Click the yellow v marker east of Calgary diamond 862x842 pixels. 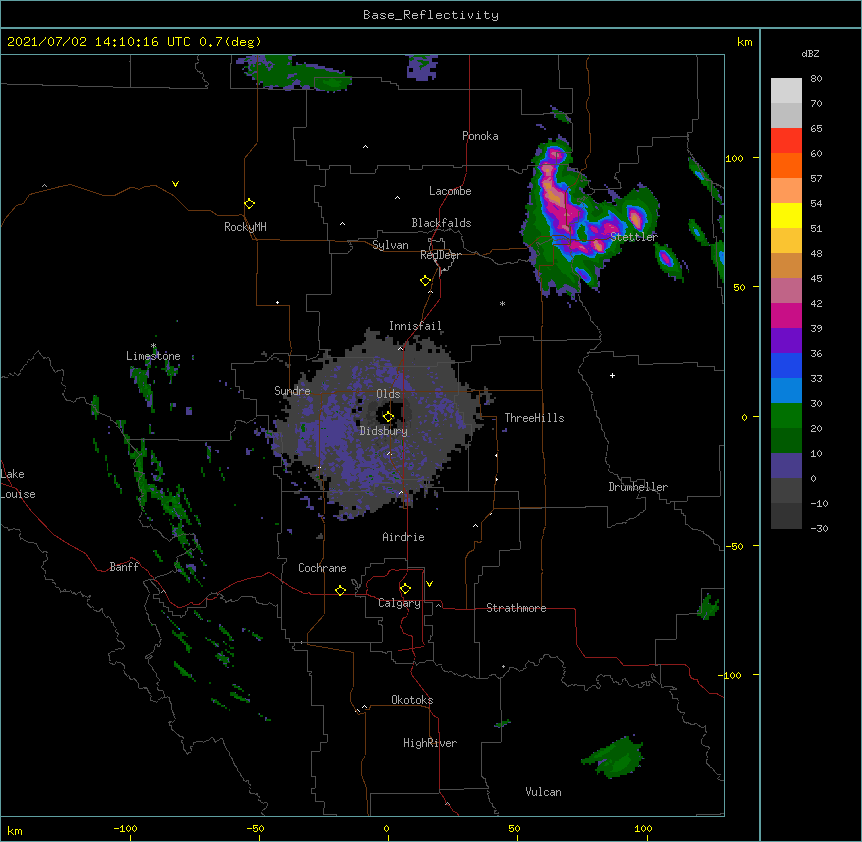pyautogui.click(x=429, y=584)
